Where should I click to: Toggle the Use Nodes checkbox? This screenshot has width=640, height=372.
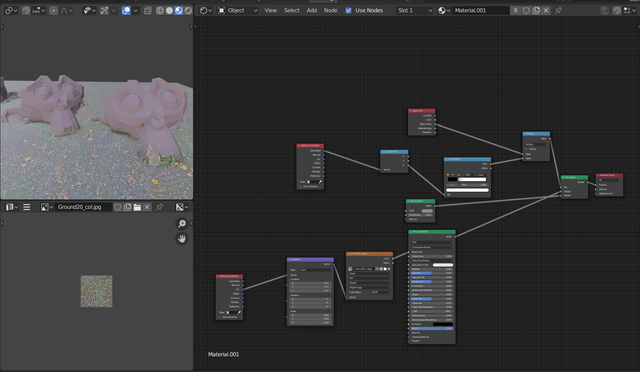pyautogui.click(x=348, y=11)
